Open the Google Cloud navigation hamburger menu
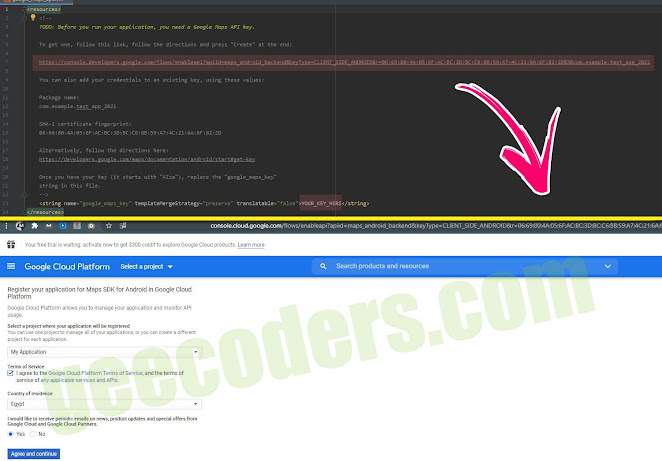The image size is (662, 461). point(12,267)
